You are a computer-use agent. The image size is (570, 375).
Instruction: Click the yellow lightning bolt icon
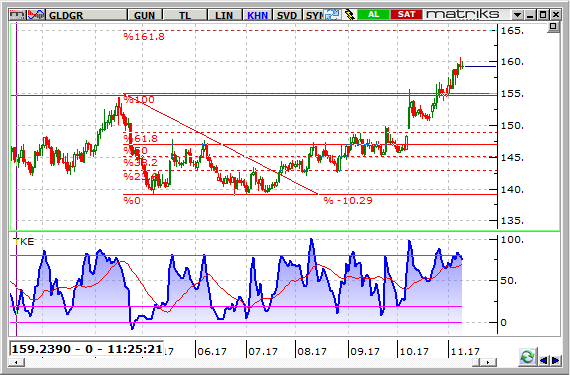(x=349, y=15)
